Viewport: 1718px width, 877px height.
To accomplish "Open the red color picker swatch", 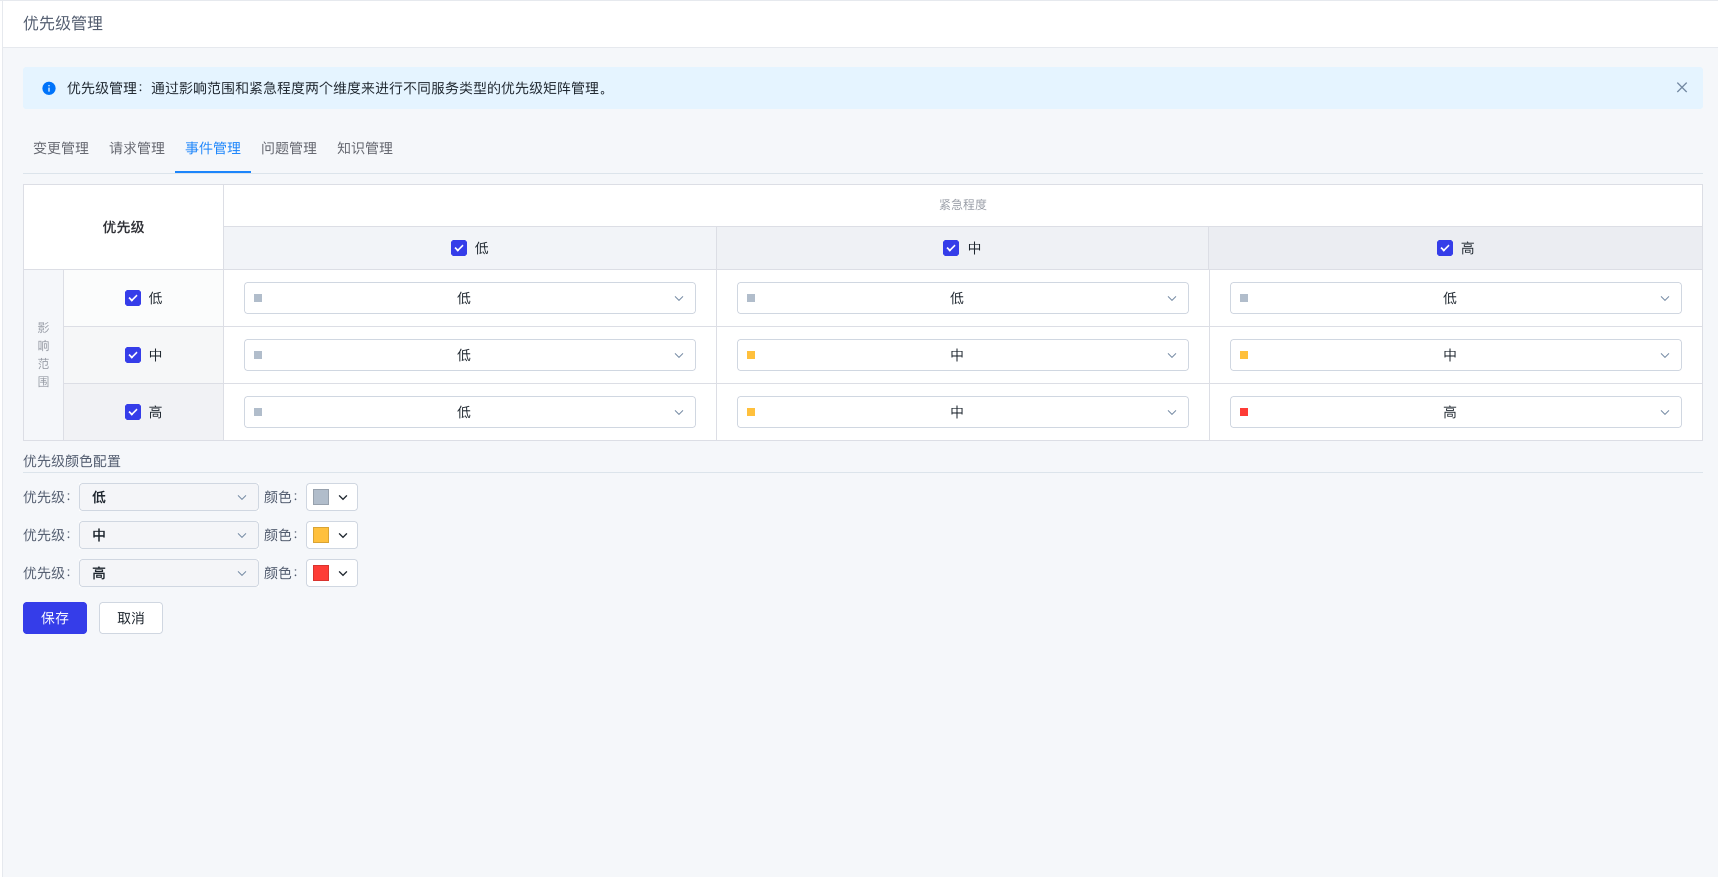I will pyautogui.click(x=331, y=573).
